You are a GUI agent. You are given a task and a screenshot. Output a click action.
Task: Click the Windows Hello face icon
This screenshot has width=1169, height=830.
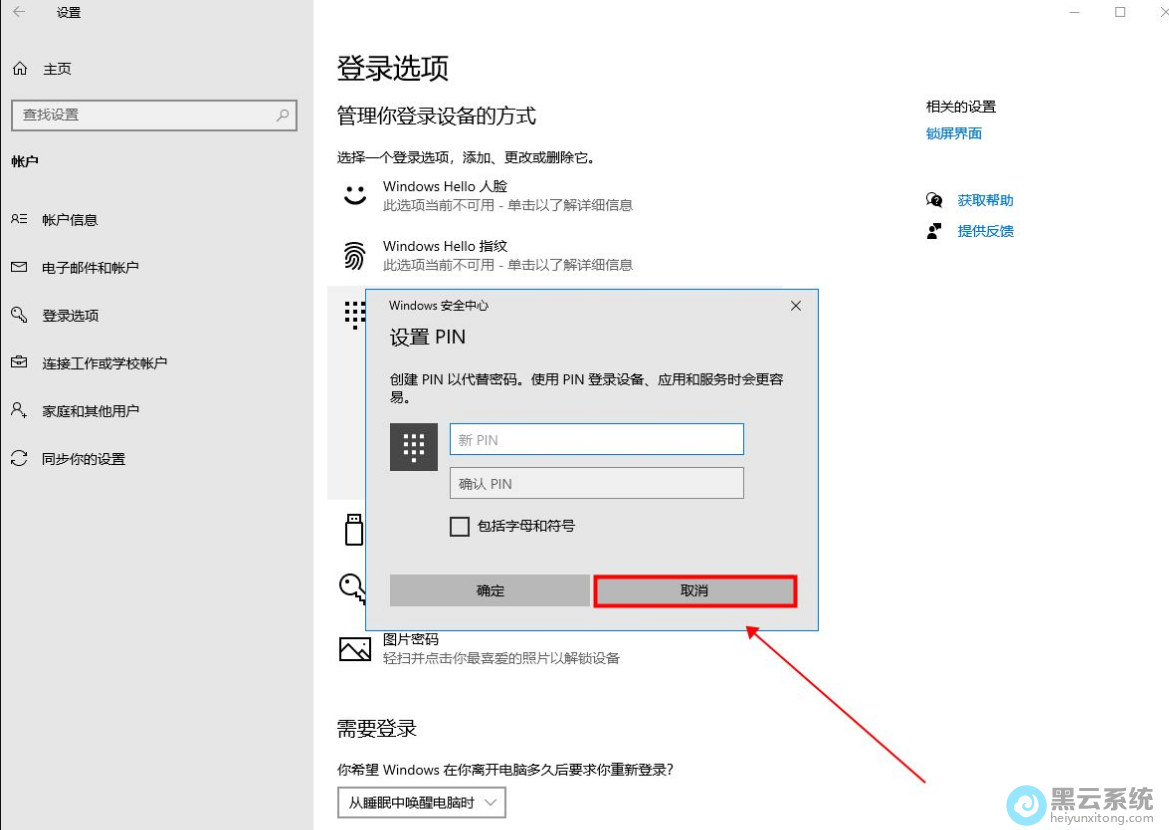coord(355,195)
